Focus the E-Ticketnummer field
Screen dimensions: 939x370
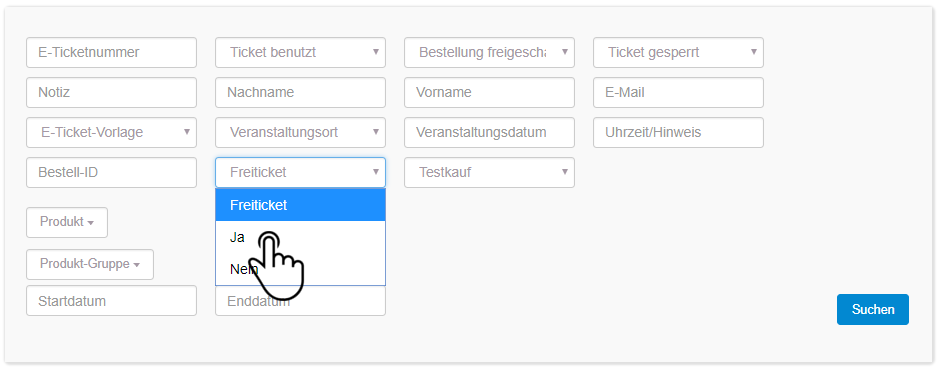111,53
